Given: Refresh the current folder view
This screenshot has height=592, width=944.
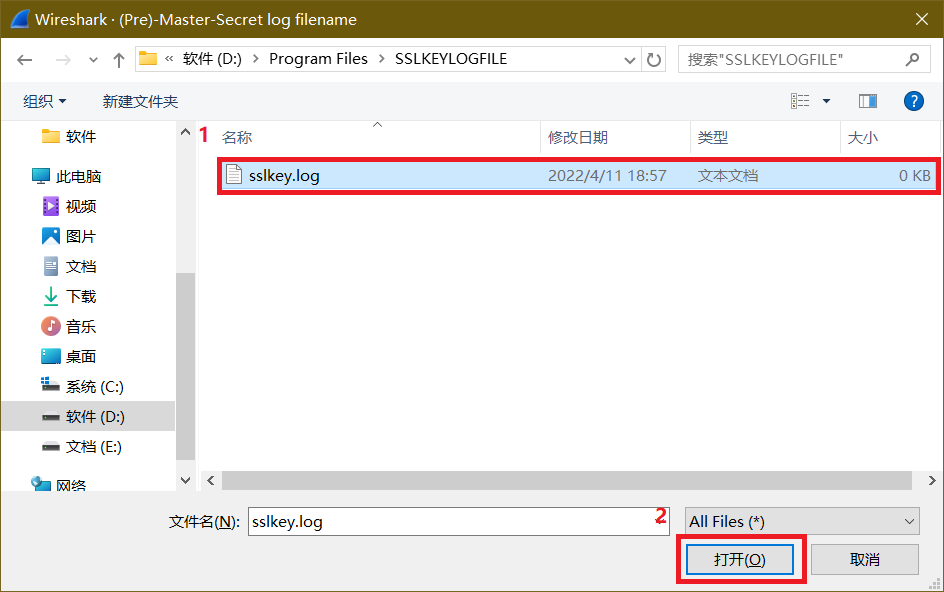Looking at the screenshot, I should pos(654,60).
